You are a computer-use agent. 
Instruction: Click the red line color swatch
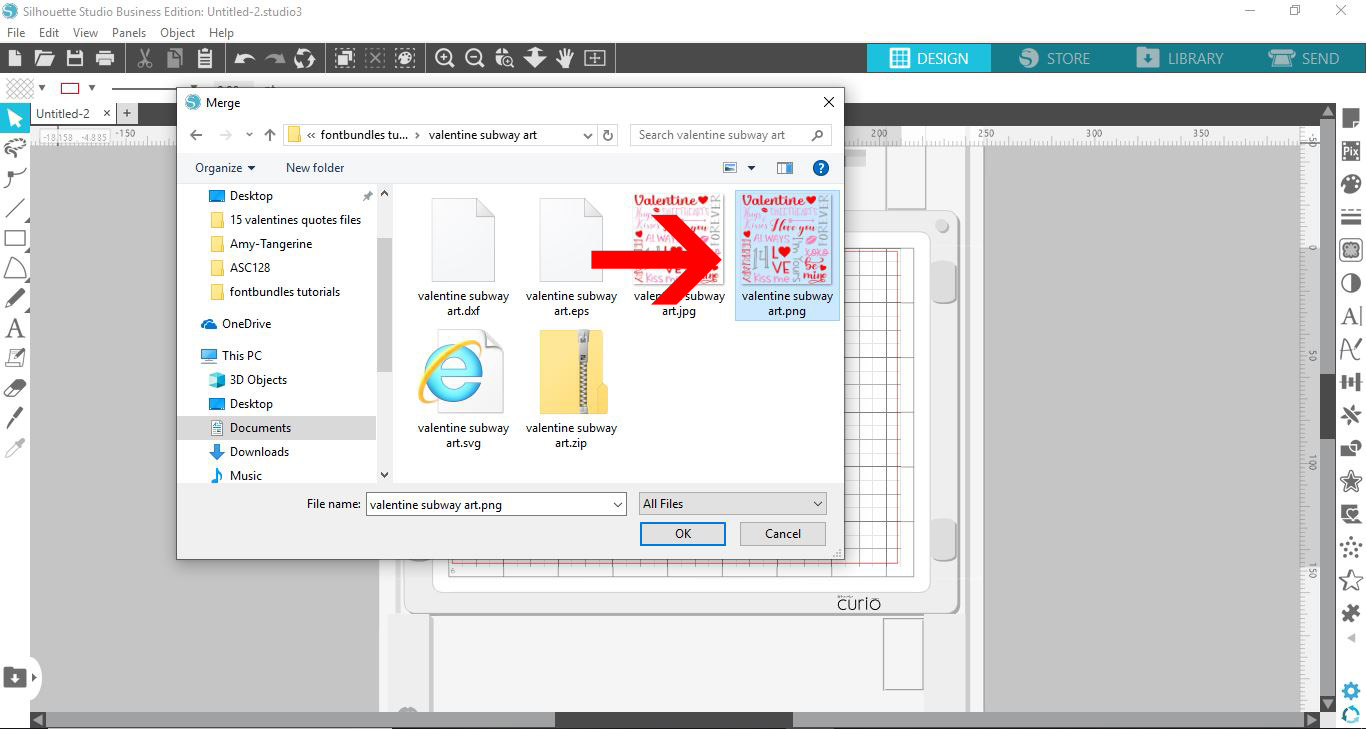tap(70, 88)
